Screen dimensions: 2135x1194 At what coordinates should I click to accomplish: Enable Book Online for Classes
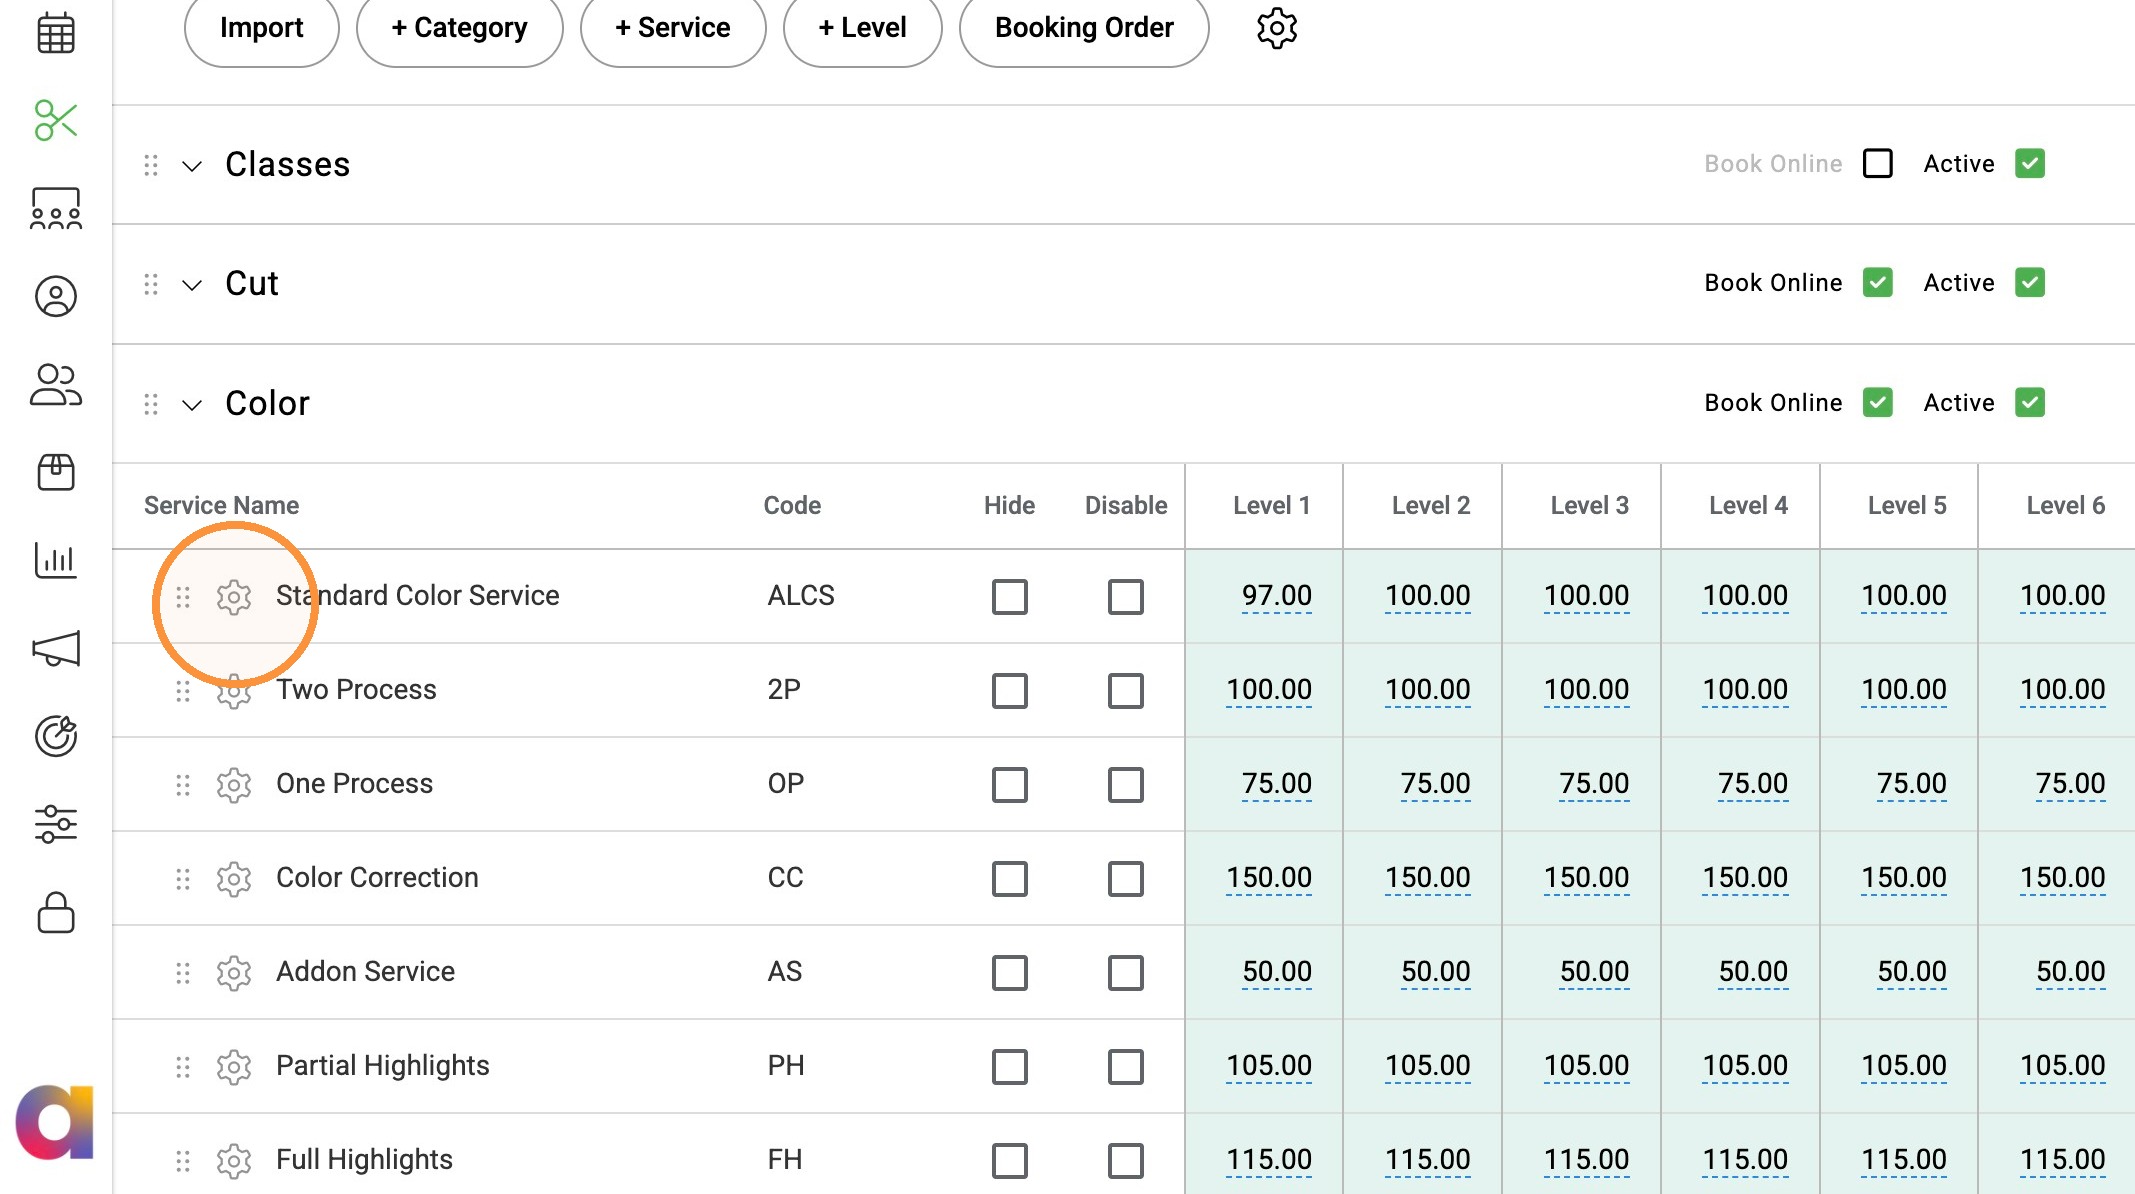click(1878, 163)
